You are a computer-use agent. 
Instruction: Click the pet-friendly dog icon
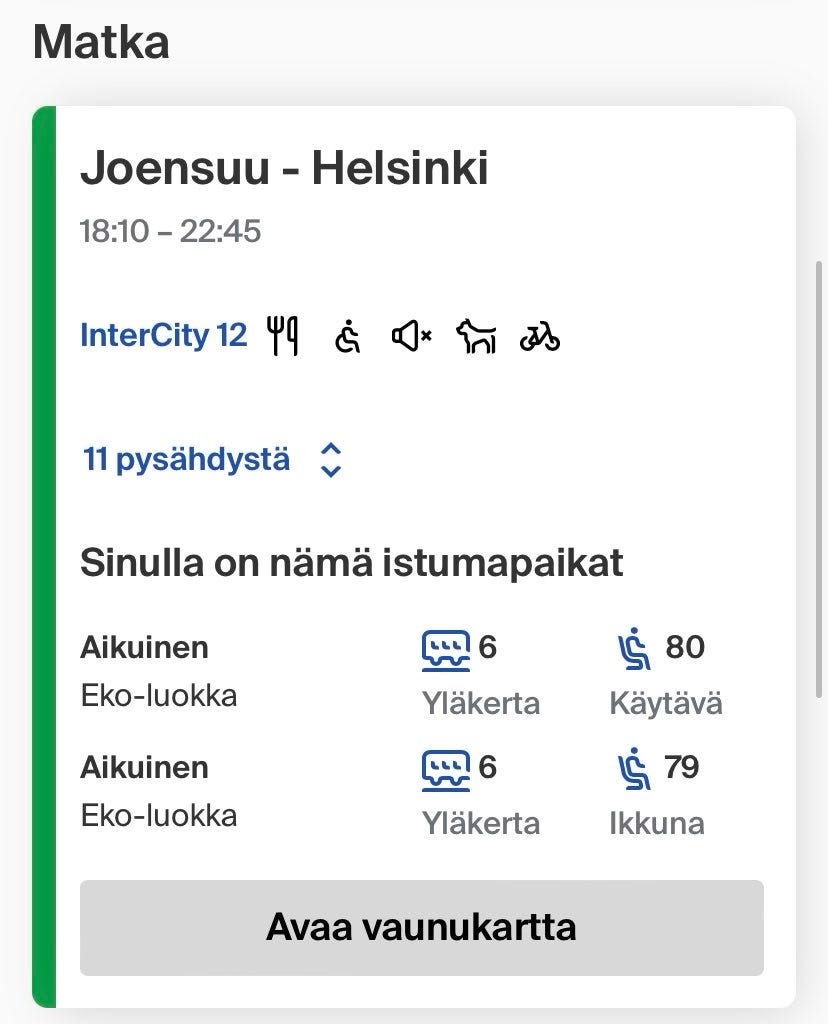[476, 336]
